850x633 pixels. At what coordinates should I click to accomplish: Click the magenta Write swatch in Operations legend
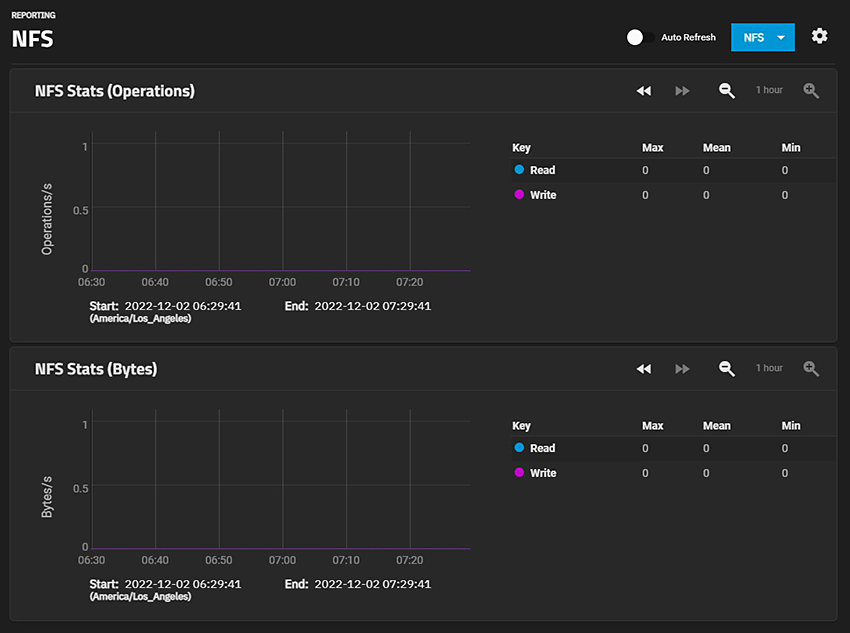pyautogui.click(x=519, y=195)
